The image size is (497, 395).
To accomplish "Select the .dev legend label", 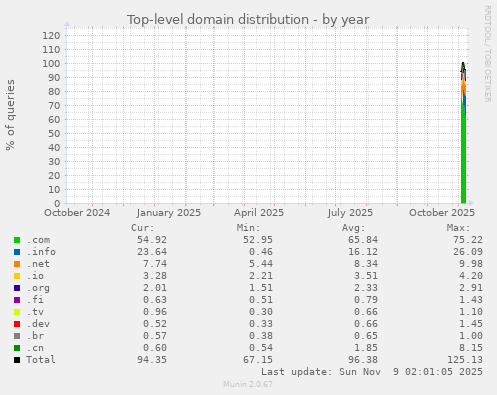I will (x=38, y=324).
